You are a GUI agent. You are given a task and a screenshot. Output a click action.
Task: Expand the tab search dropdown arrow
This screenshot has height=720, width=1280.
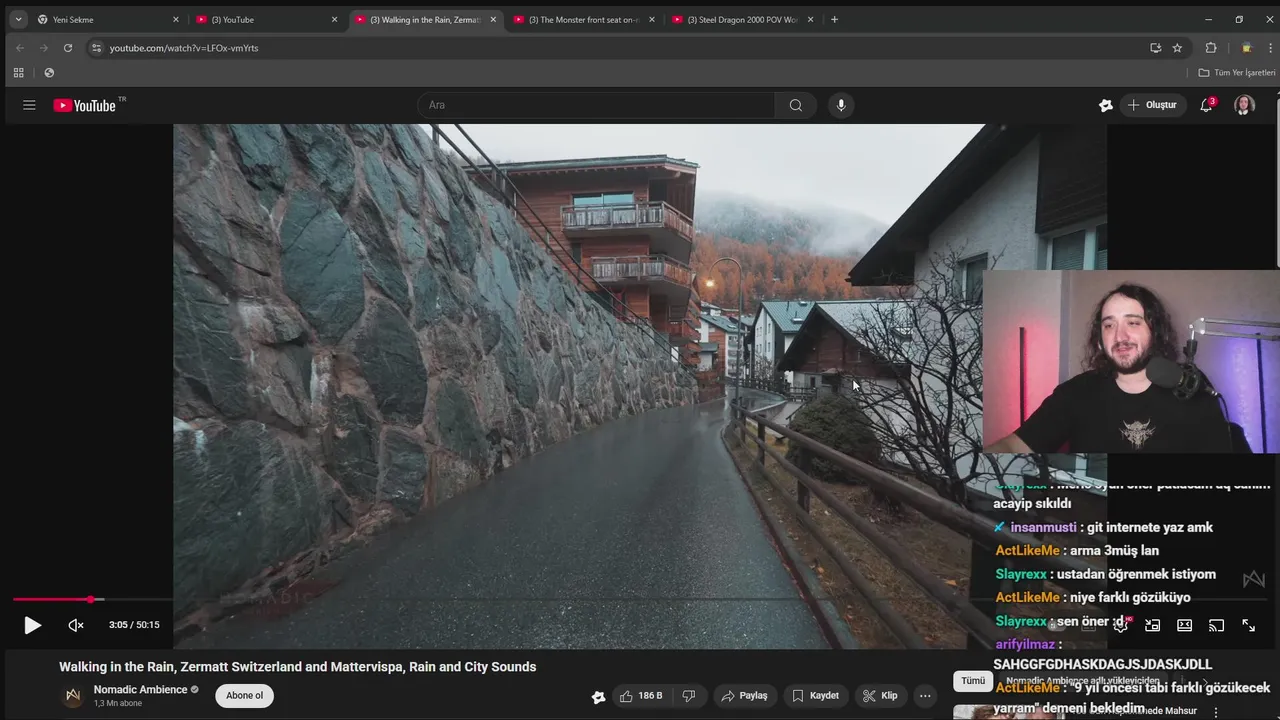pos(18,19)
